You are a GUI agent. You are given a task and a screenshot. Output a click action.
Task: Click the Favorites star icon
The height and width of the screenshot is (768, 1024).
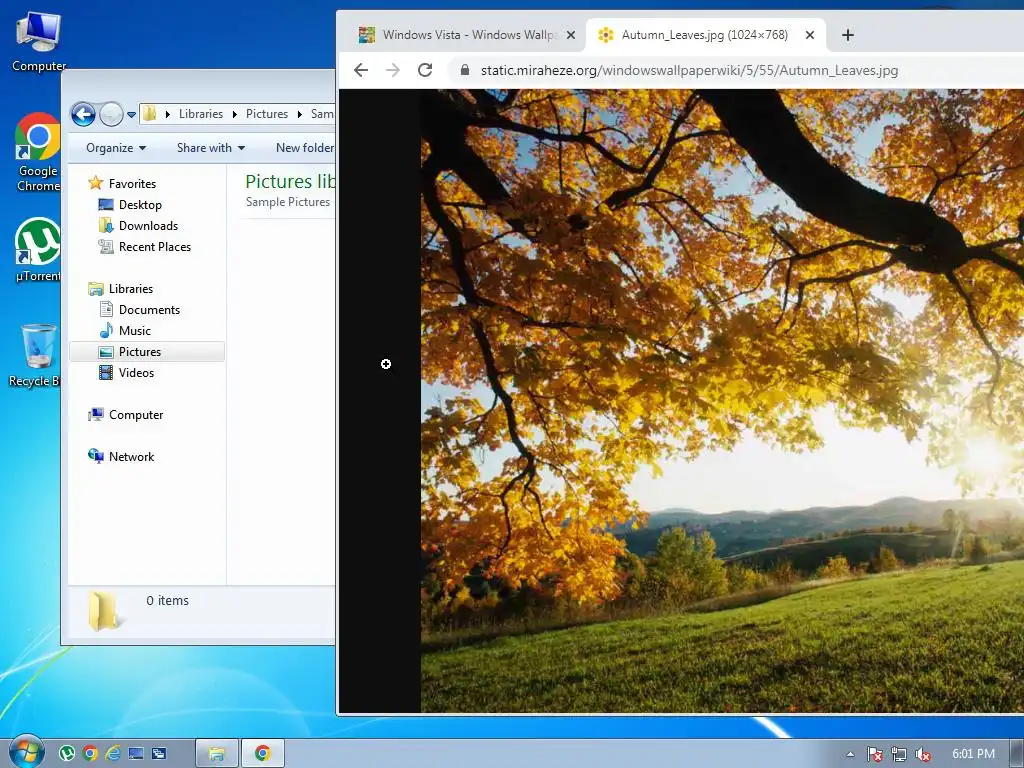96,183
